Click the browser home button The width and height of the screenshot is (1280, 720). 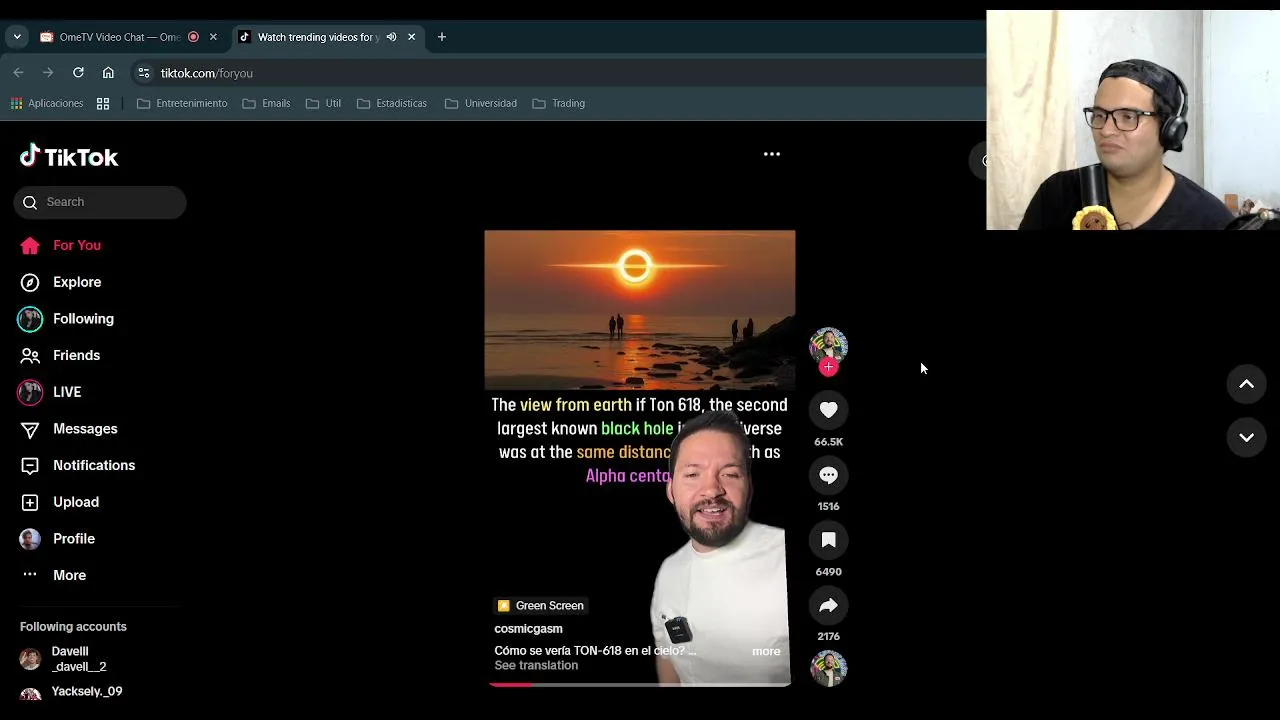coord(108,73)
